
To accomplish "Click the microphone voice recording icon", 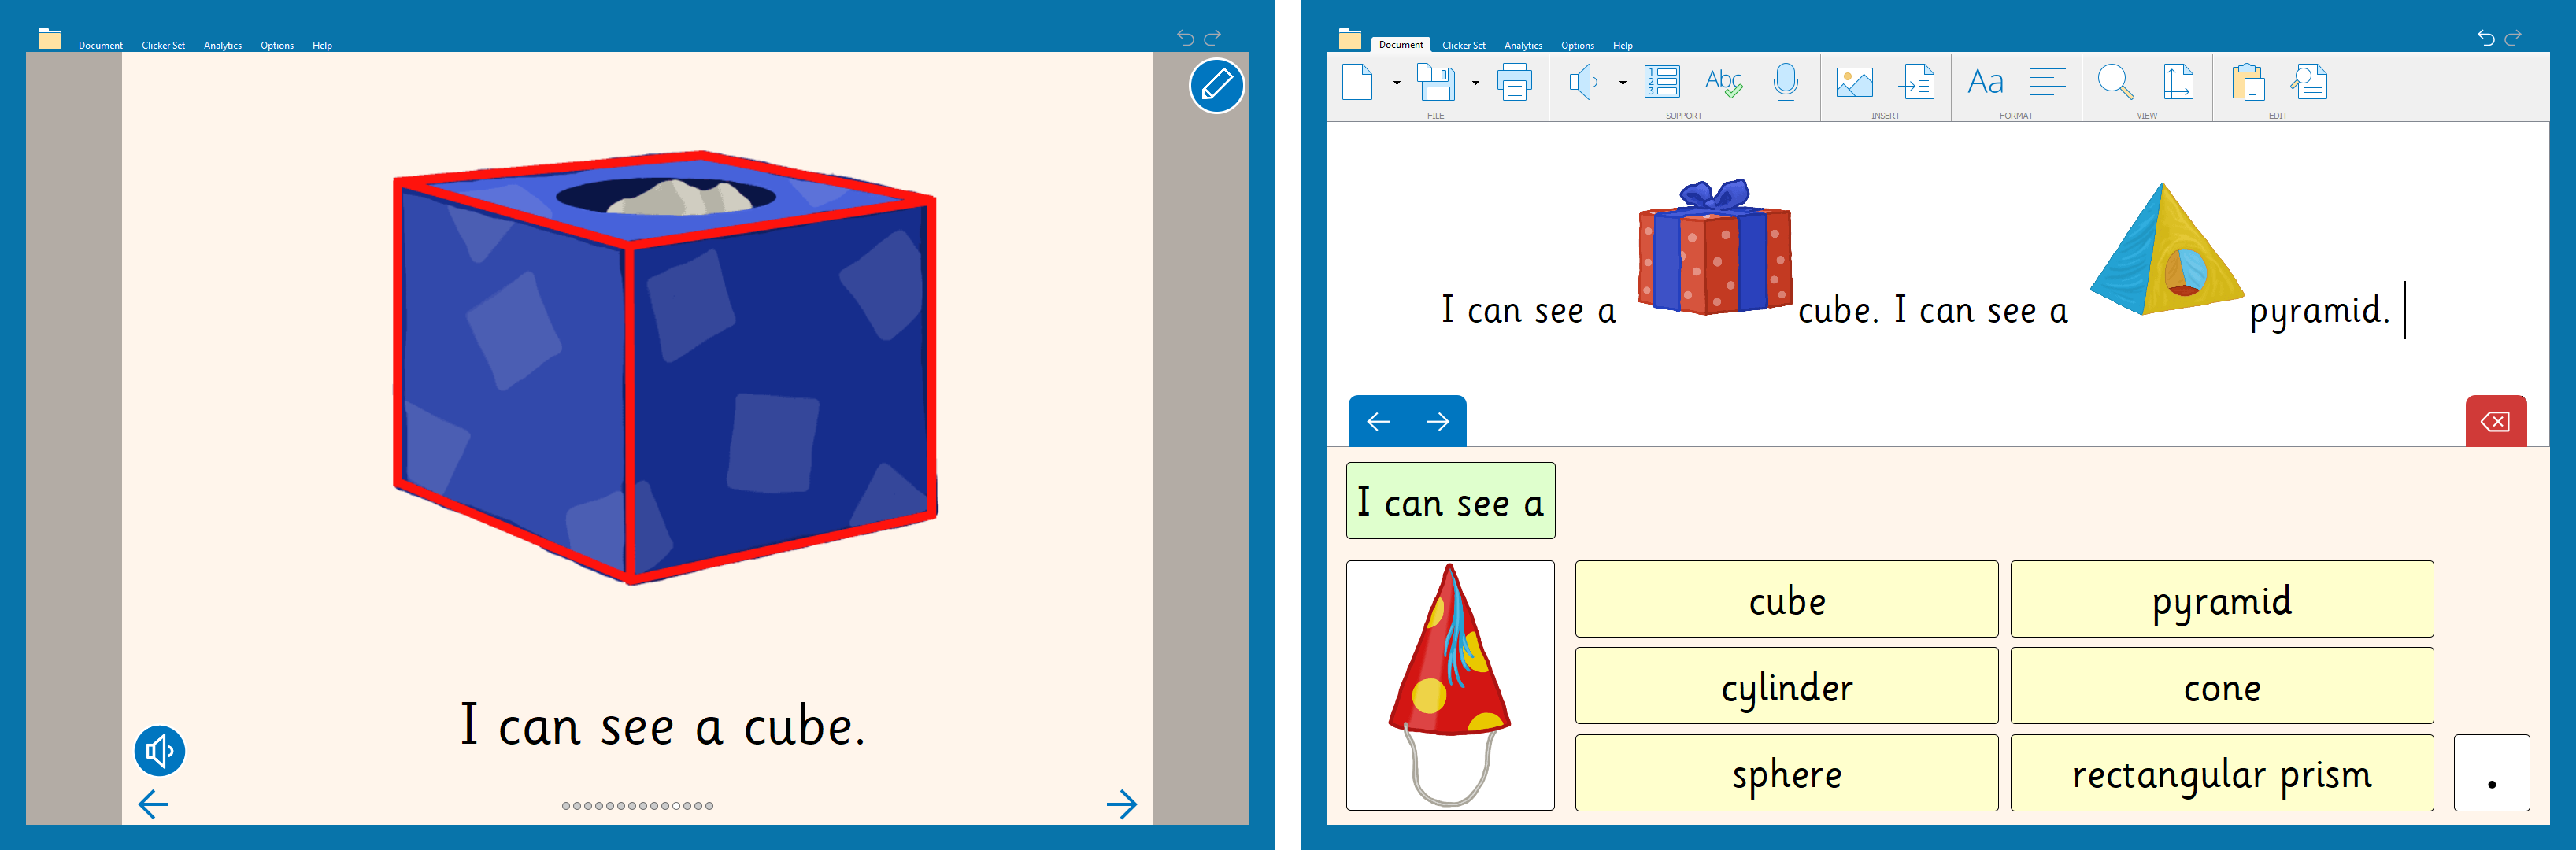I will [x=1785, y=82].
